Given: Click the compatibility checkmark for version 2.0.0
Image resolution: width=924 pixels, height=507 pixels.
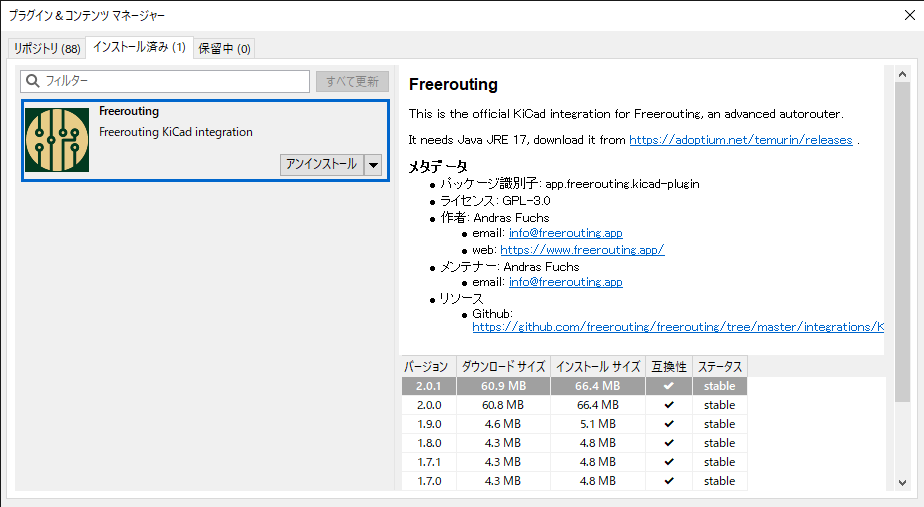Looking at the screenshot, I should point(669,405).
